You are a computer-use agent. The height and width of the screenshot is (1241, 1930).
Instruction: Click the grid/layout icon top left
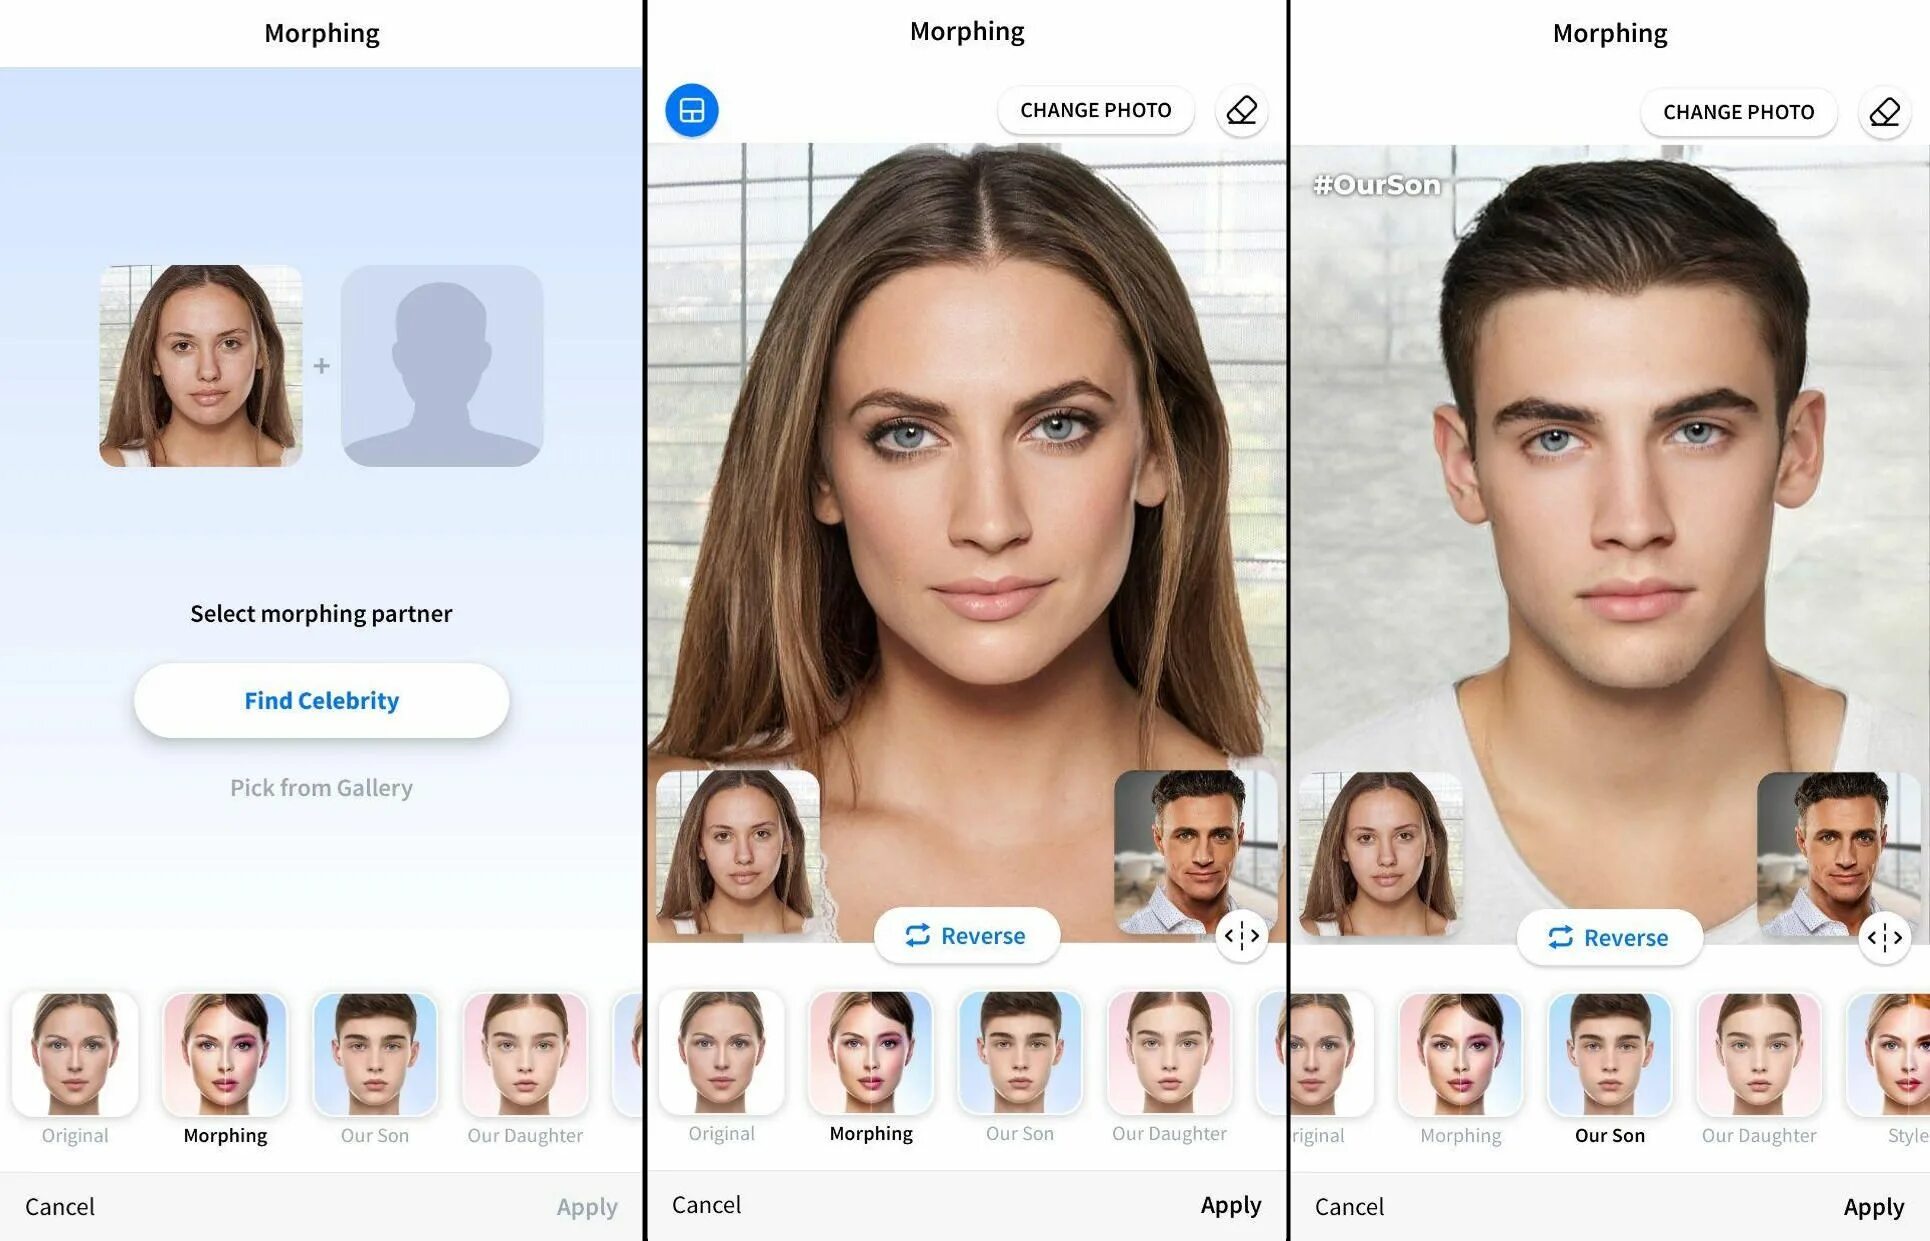(691, 110)
